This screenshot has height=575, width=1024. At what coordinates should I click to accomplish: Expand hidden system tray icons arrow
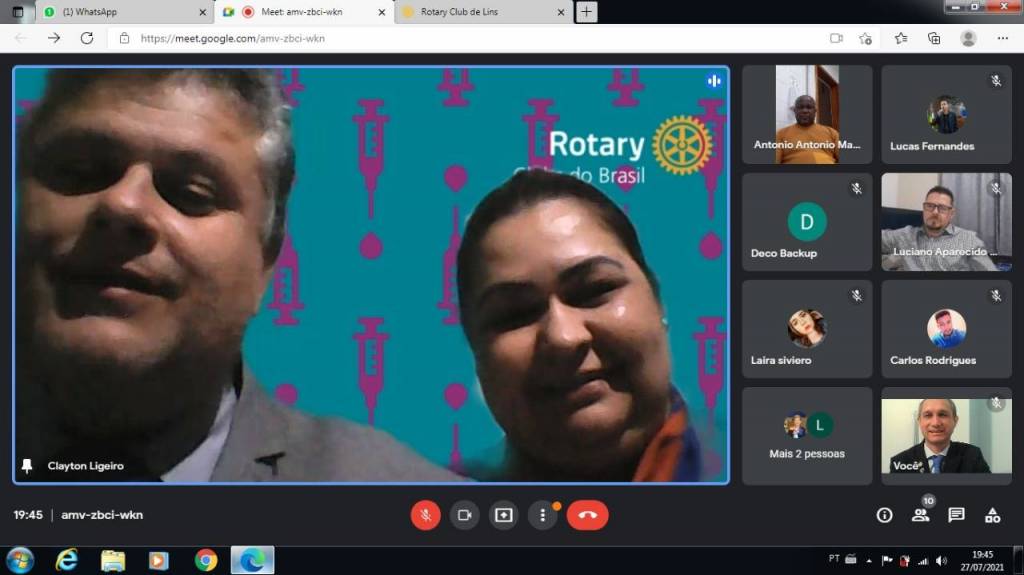(868, 560)
